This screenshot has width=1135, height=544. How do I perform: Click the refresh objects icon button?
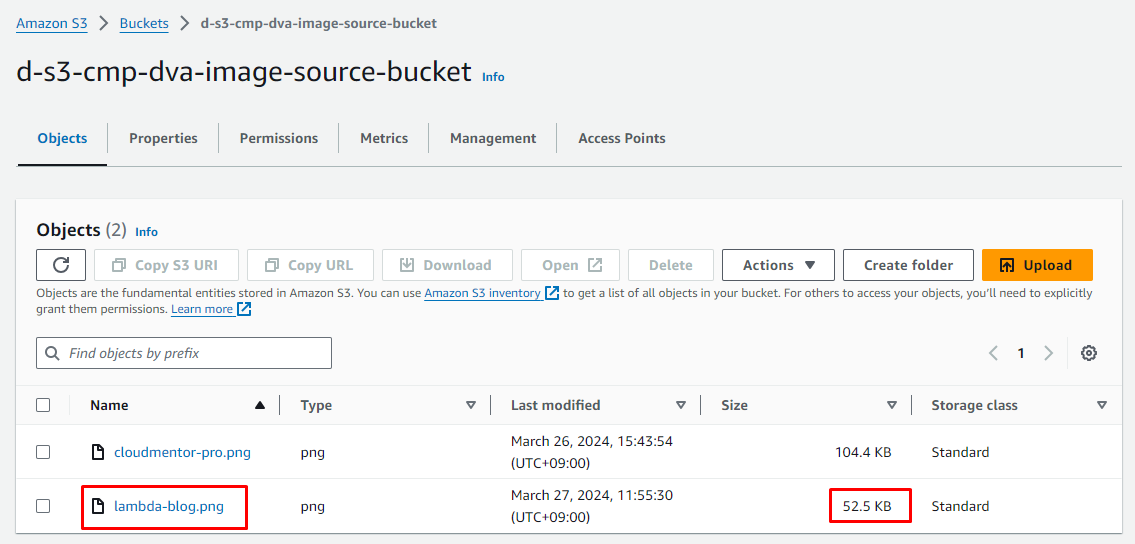pyautogui.click(x=61, y=265)
